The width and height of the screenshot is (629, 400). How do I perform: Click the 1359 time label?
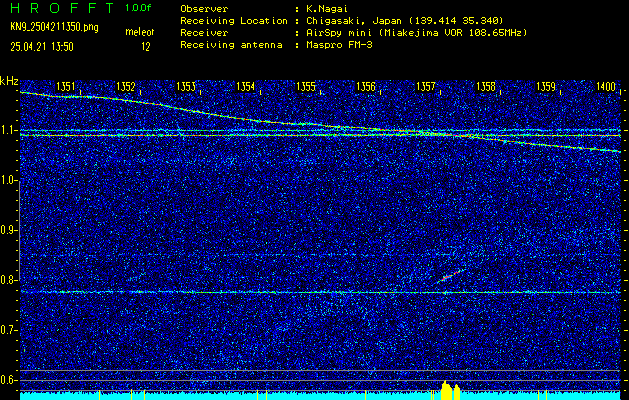546,87
